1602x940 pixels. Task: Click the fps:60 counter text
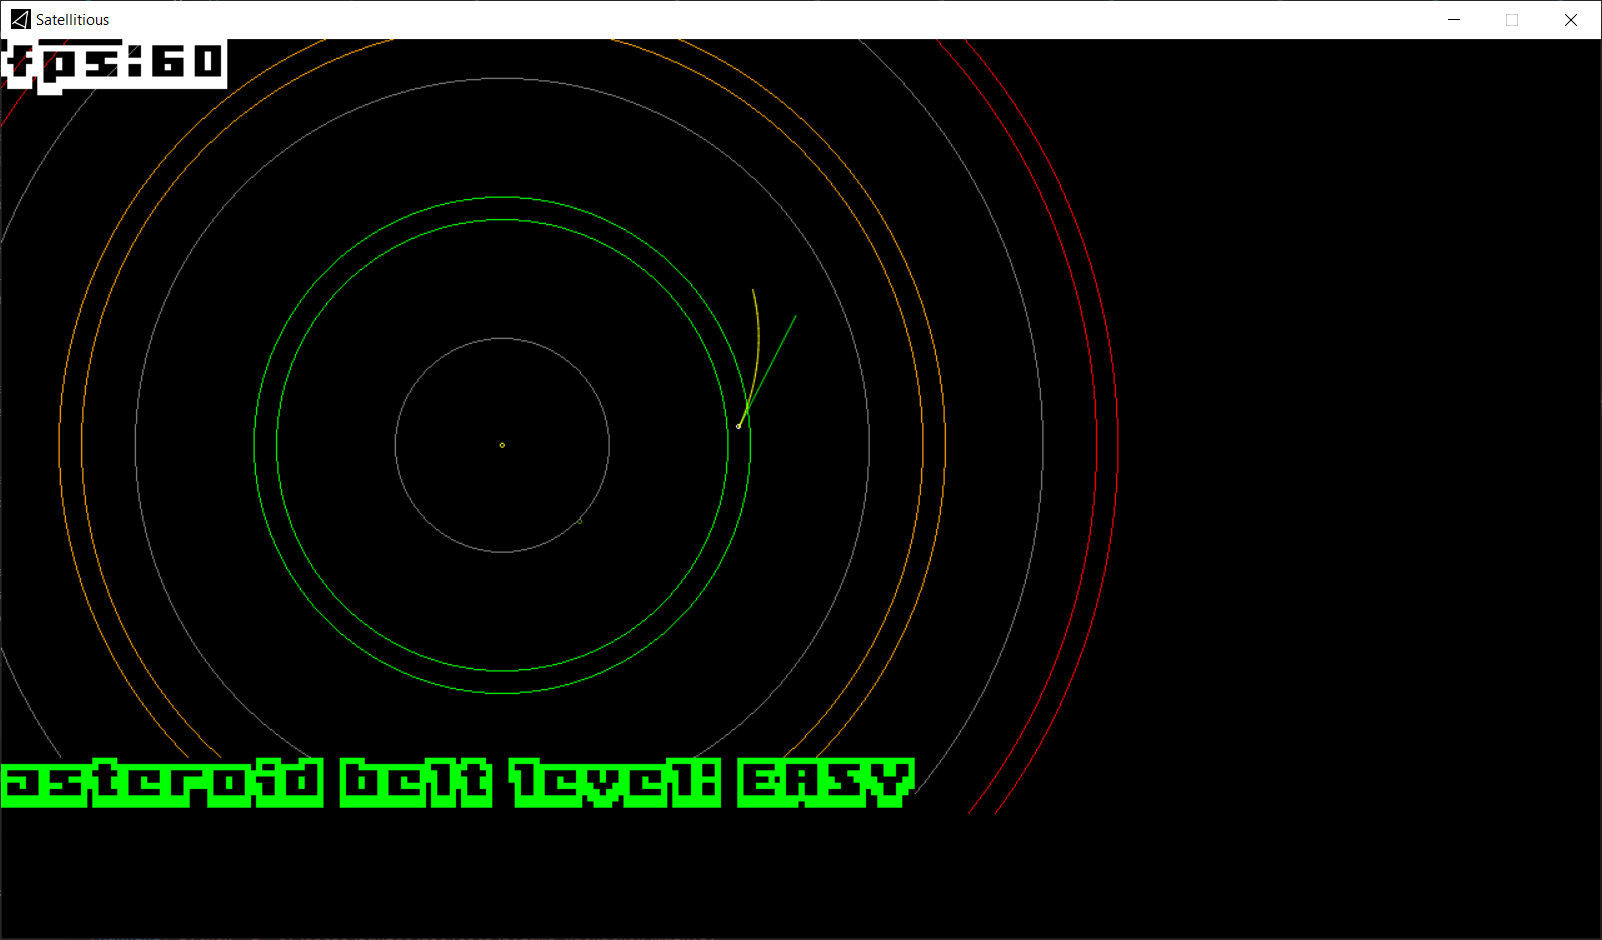pyautogui.click(x=114, y=64)
